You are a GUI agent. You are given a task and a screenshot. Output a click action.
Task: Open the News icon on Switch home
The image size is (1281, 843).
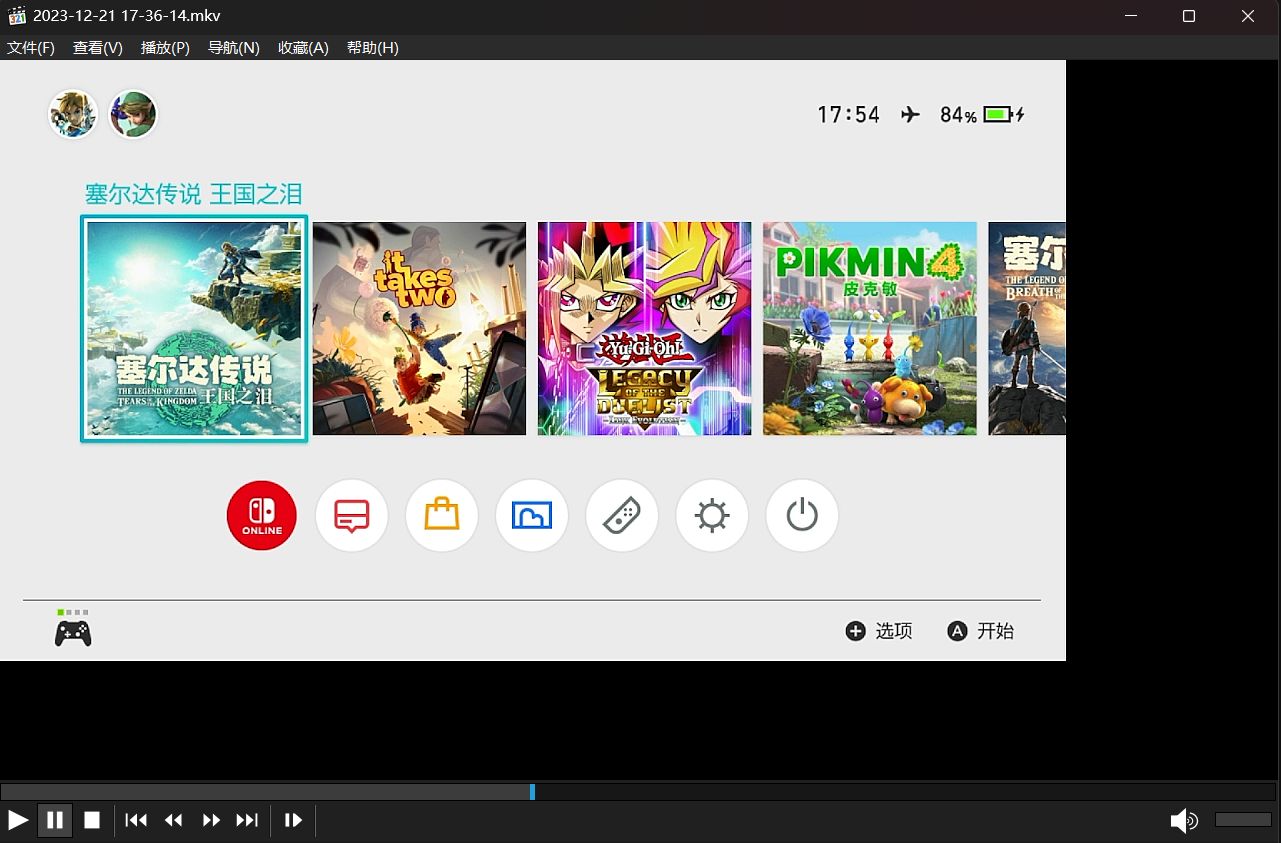(x=352, y=516)
